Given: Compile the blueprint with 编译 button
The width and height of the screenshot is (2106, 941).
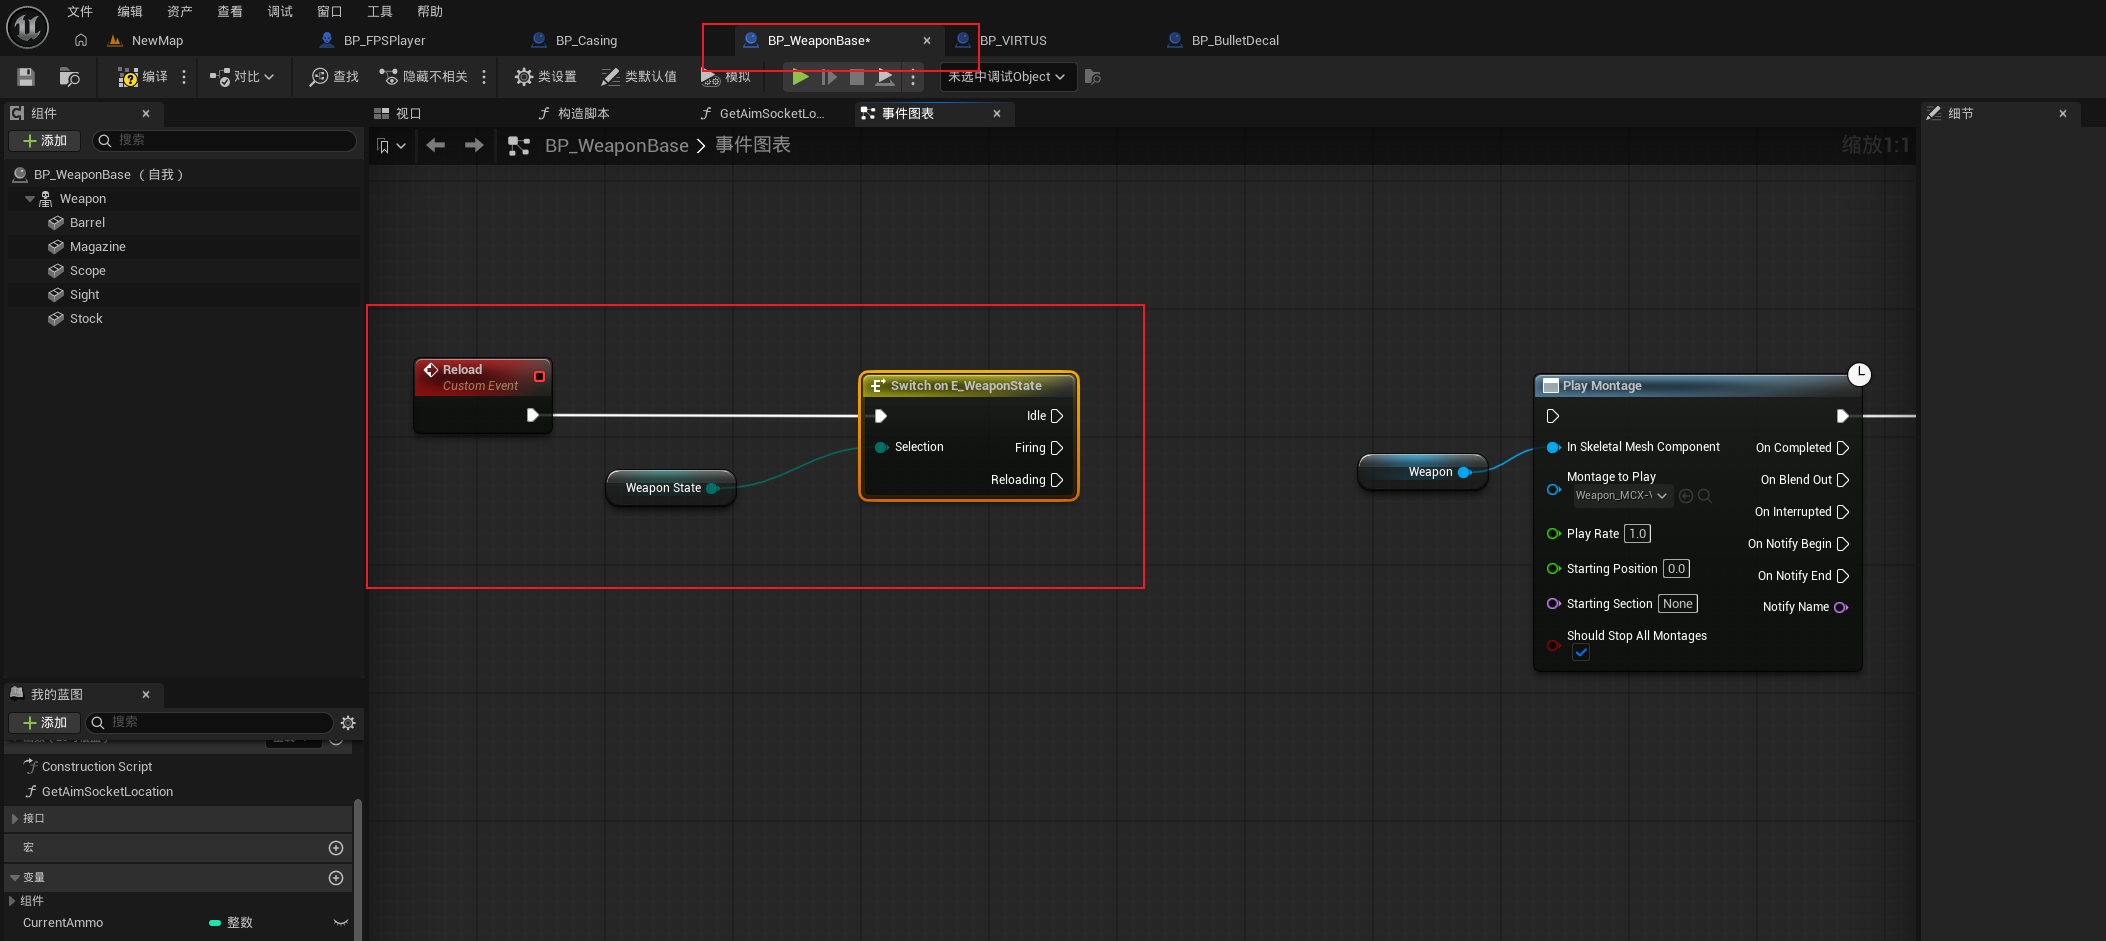Looking at the screenshot, I should 142,77.
